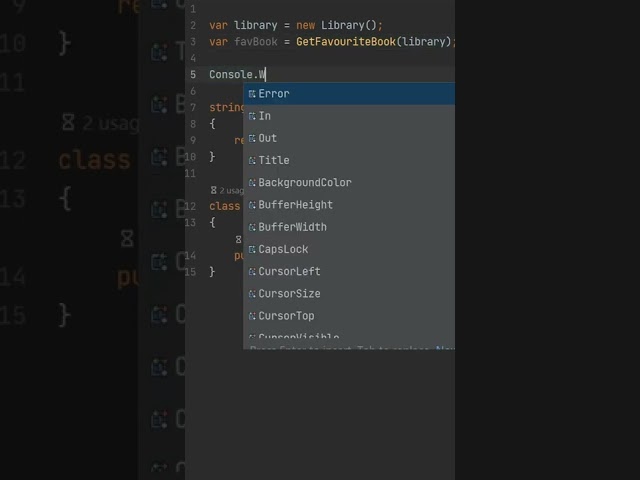Click the closing brace on line 15
This screenshot has height=480, width=640.
212,272
